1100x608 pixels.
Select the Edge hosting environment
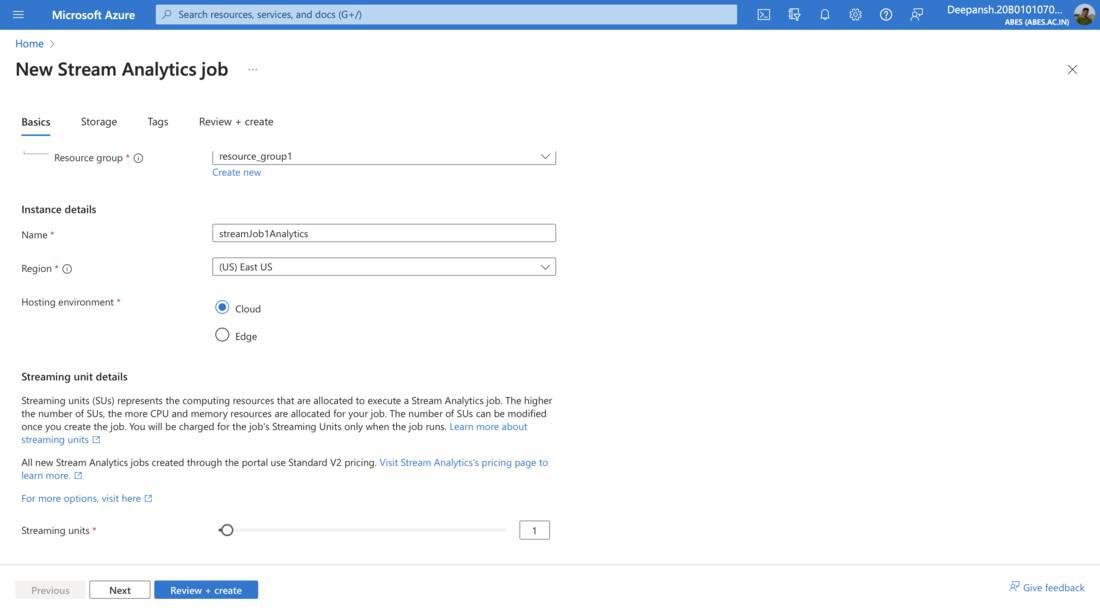point(222,335)
